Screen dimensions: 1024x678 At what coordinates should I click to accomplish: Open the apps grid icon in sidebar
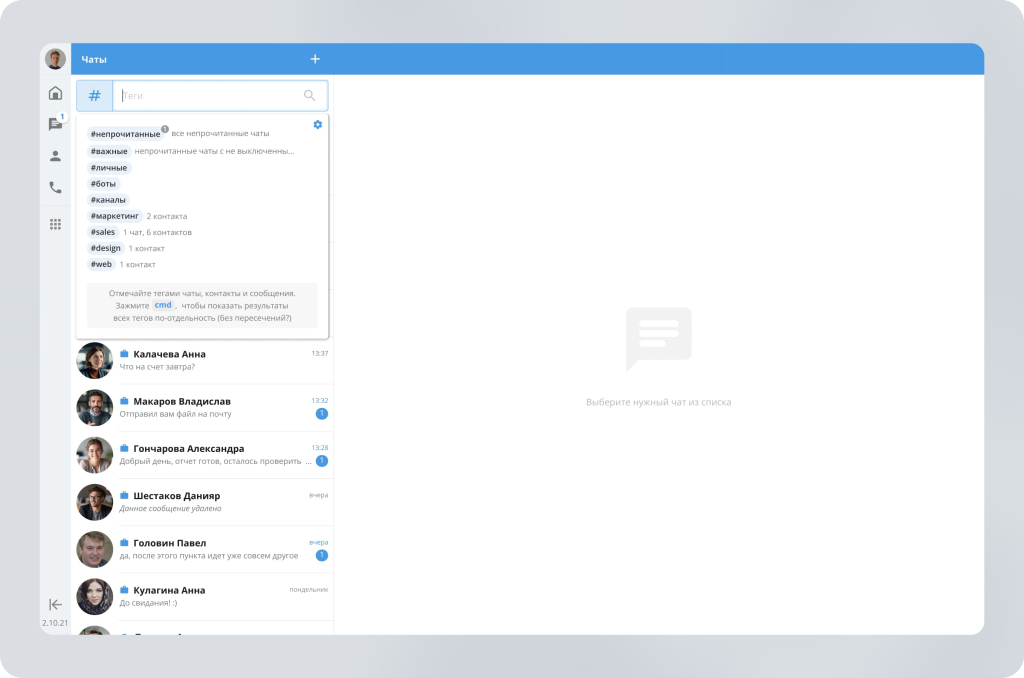coord(56,224)
